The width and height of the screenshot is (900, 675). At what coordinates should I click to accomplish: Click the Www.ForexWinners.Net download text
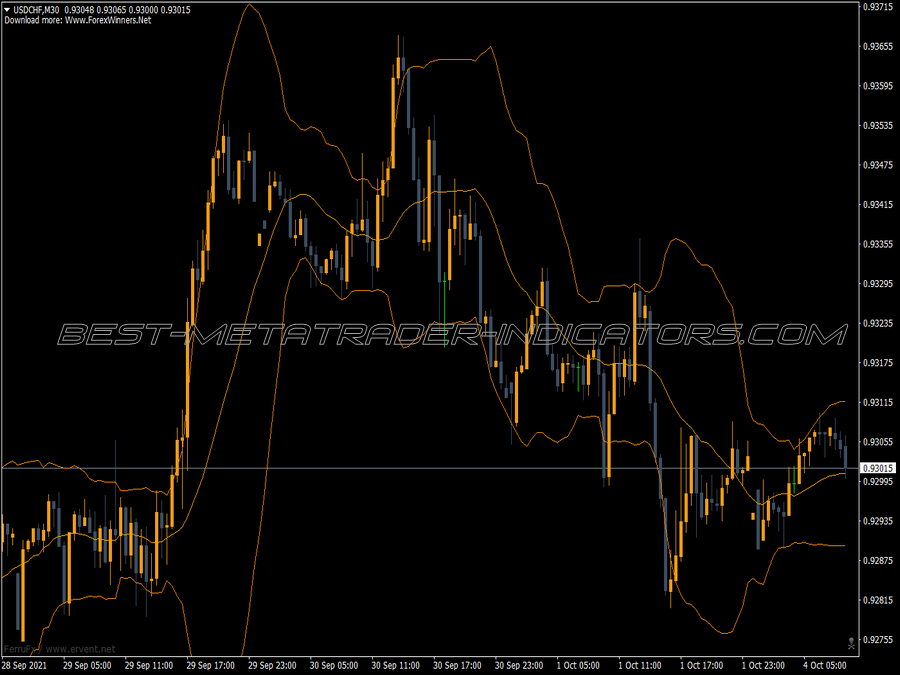[108, 20]
